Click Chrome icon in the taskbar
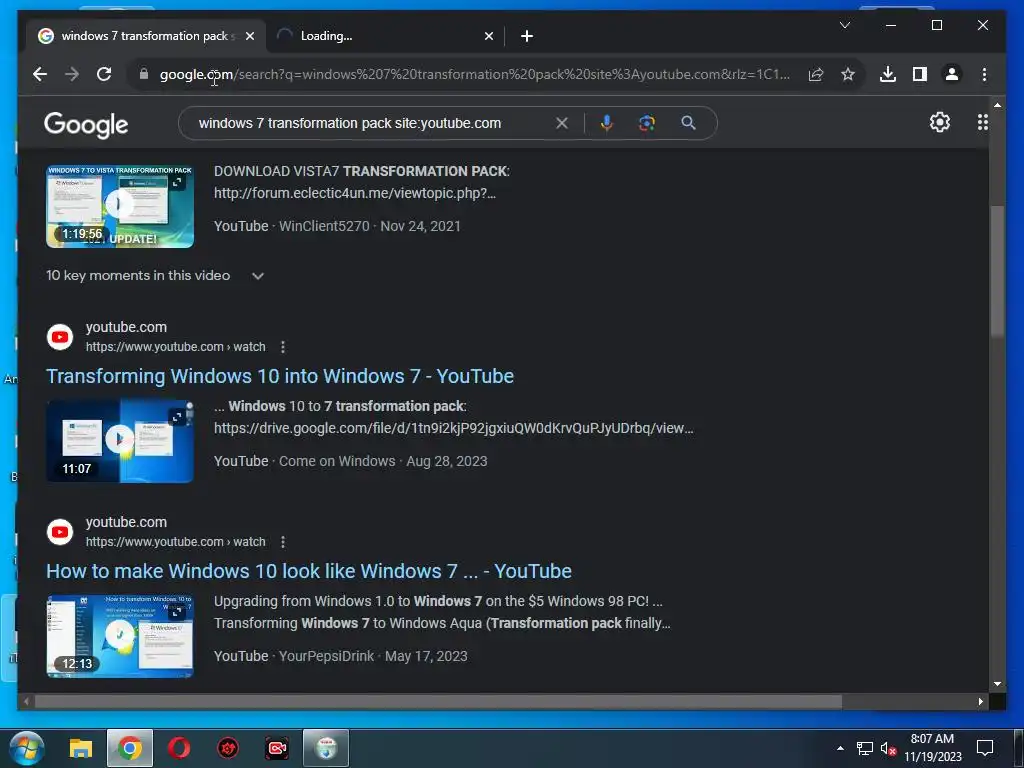The width and height of the screenshot is (1024, 768). point(130,748)
